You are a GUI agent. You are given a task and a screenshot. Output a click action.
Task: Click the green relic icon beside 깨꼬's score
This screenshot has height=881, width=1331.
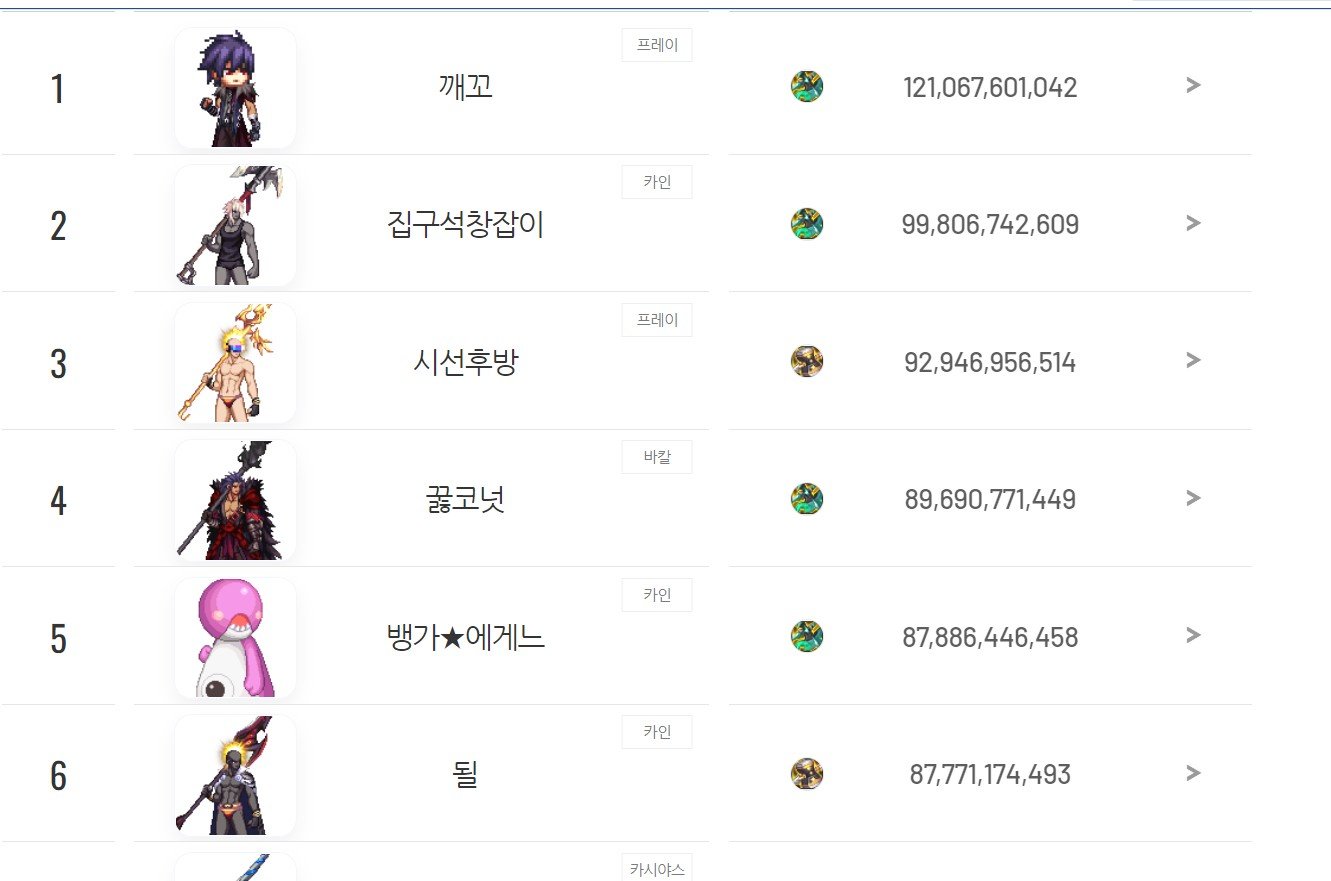[x=807, y=86]
